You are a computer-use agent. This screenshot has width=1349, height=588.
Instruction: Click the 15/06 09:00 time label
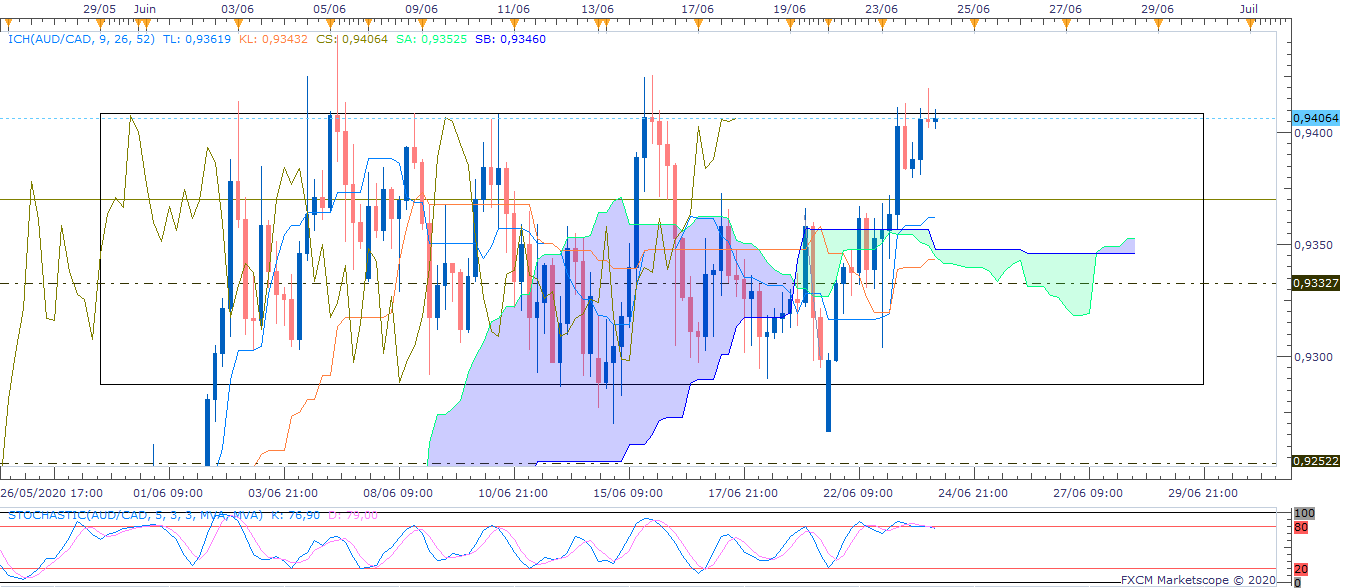(x=628, y=492)
